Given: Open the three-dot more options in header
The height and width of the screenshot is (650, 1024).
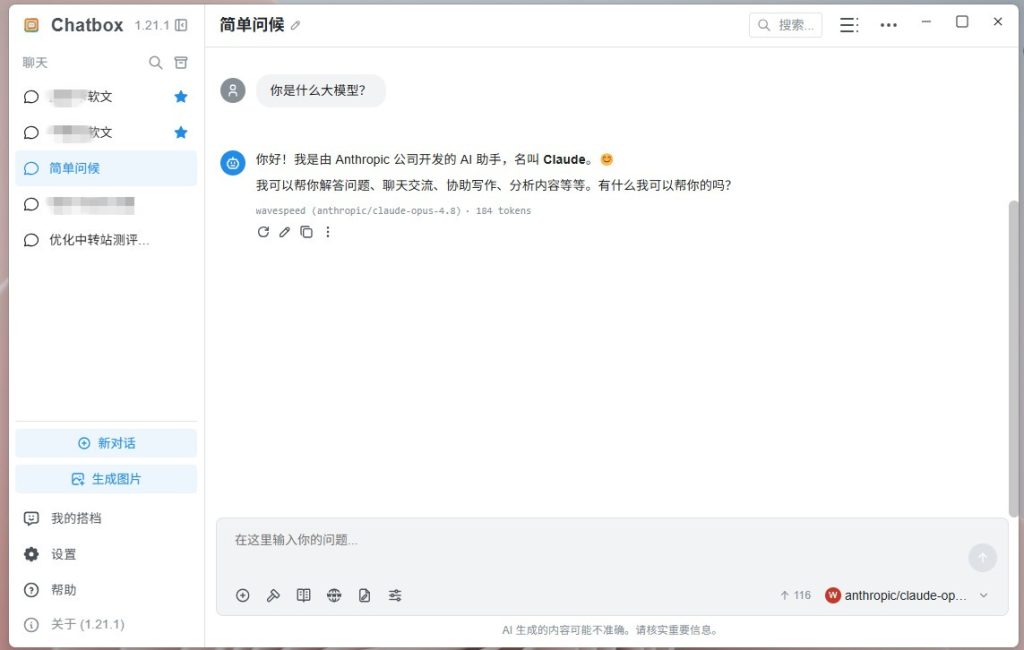Looking at the screenshot, I should point(888,25).
